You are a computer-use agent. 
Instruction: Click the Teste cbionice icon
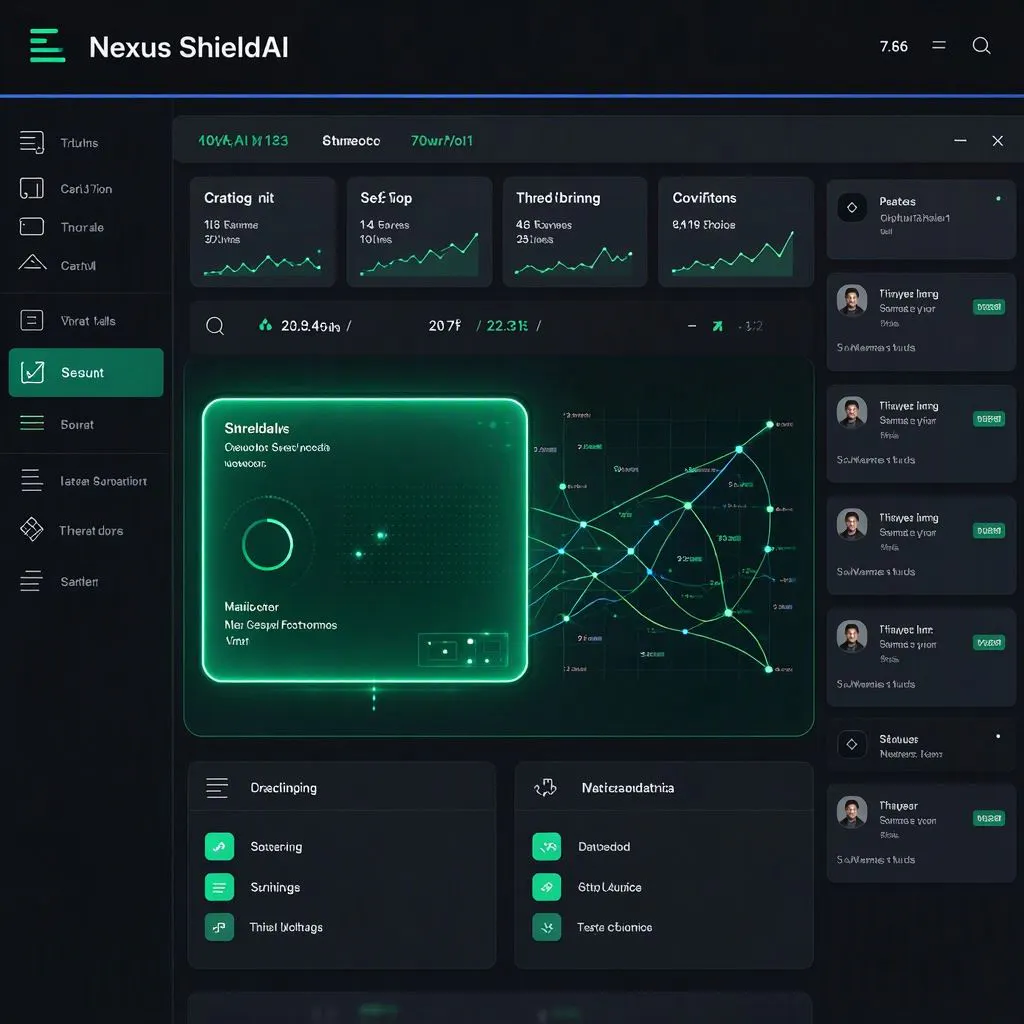[547, 927]
